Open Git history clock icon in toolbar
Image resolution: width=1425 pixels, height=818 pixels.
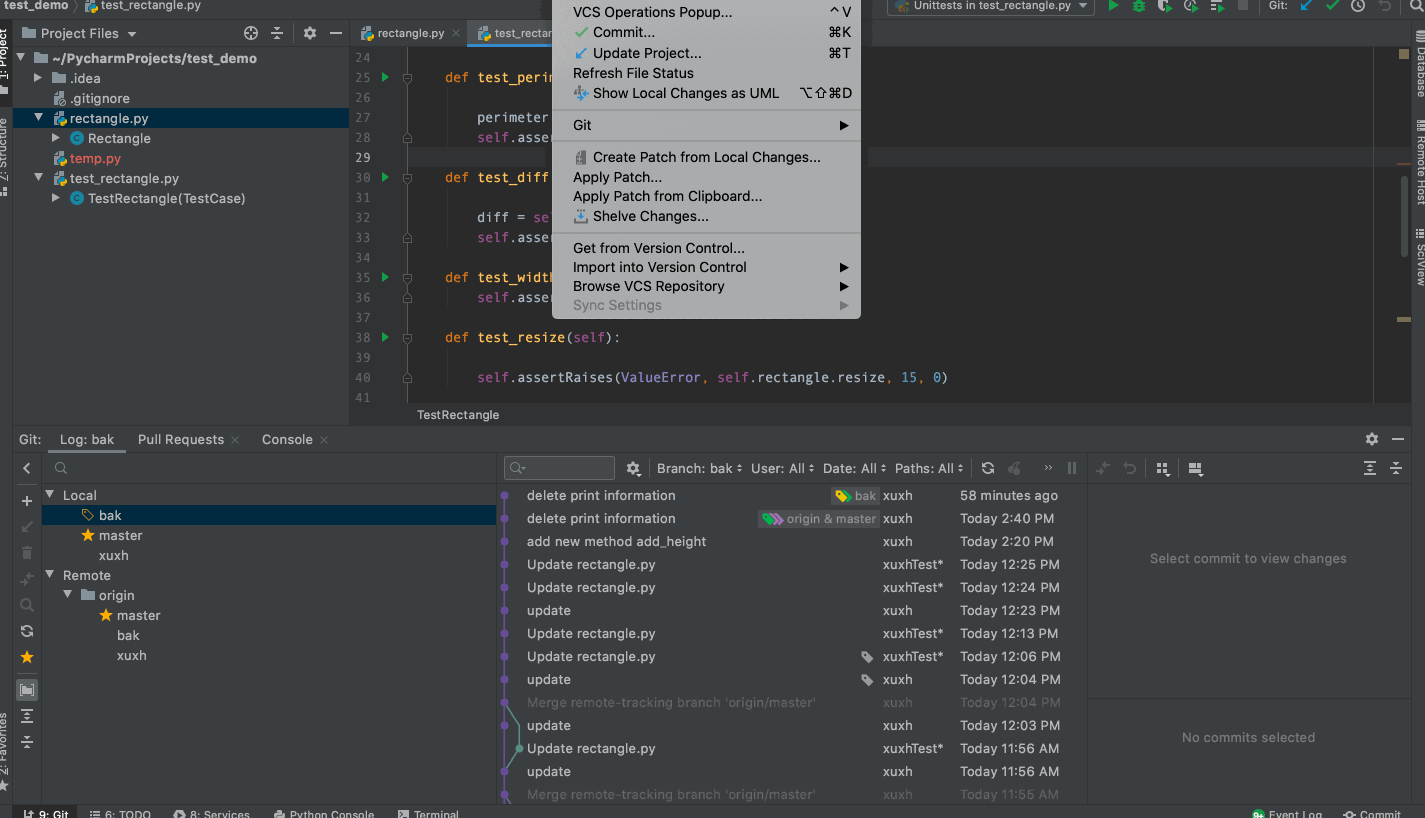coord(1358,6)
